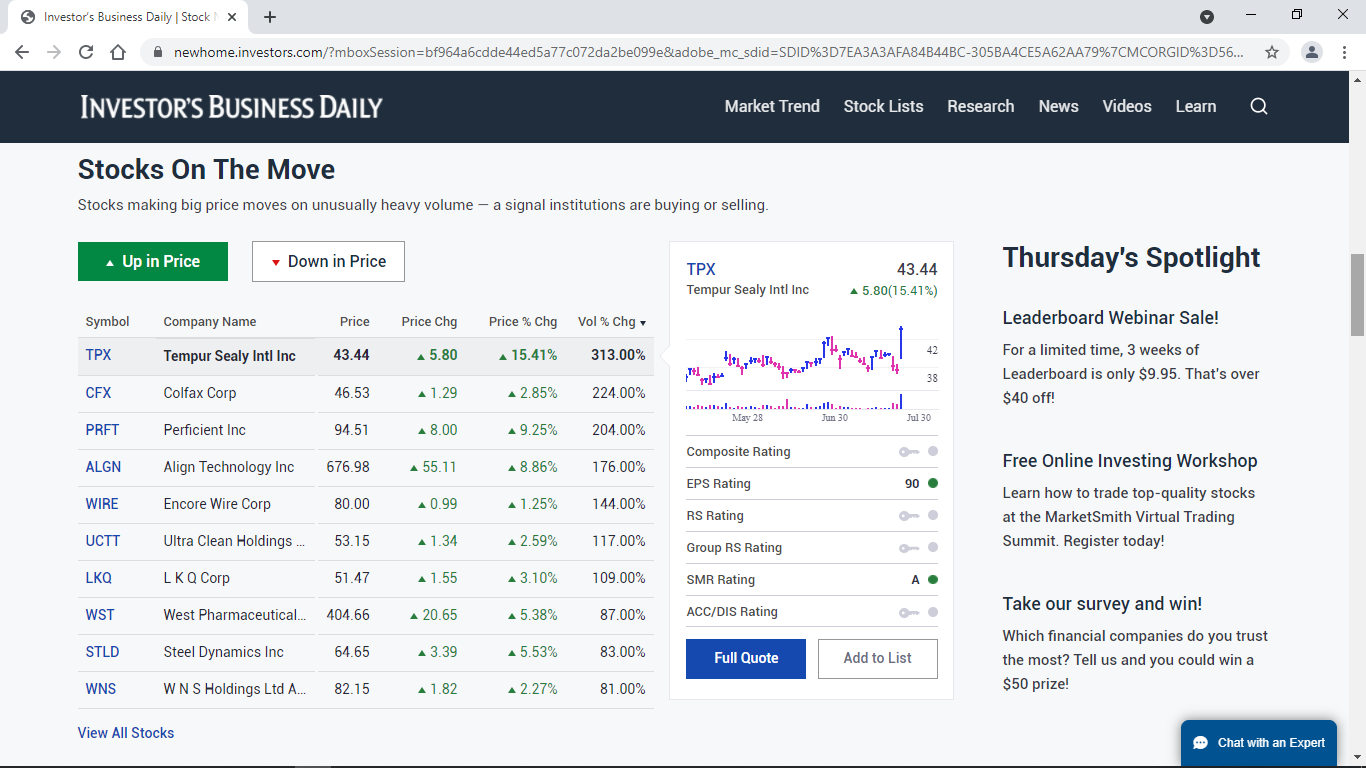Sort by Vol % Chg column arrow
The width and height of the screenshot is (1366, 768).
pyautogui.click(x=643, y=323)
